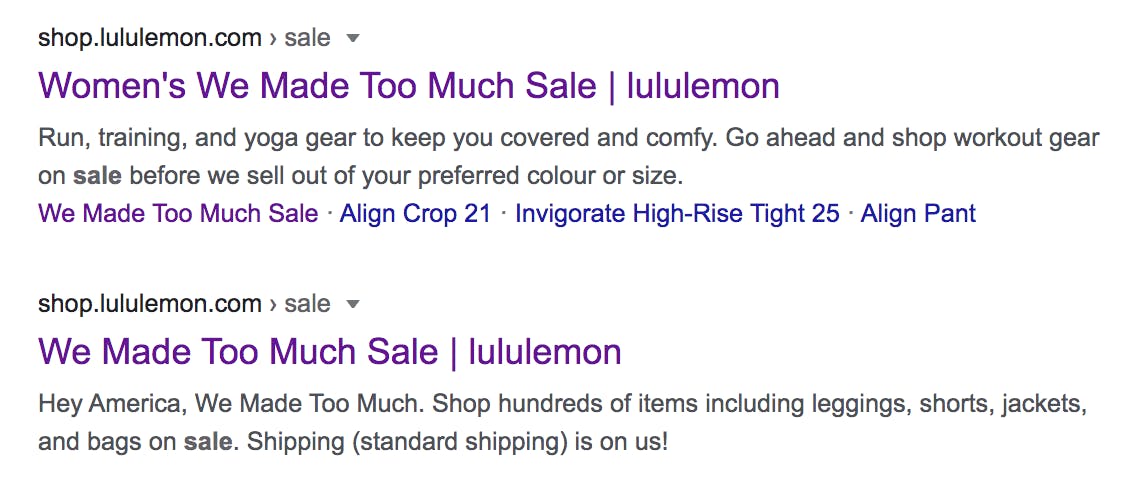The image size is (1142, 502).
Task: Go to the "Align Pant" sitelink
Action: pos(918,213)
